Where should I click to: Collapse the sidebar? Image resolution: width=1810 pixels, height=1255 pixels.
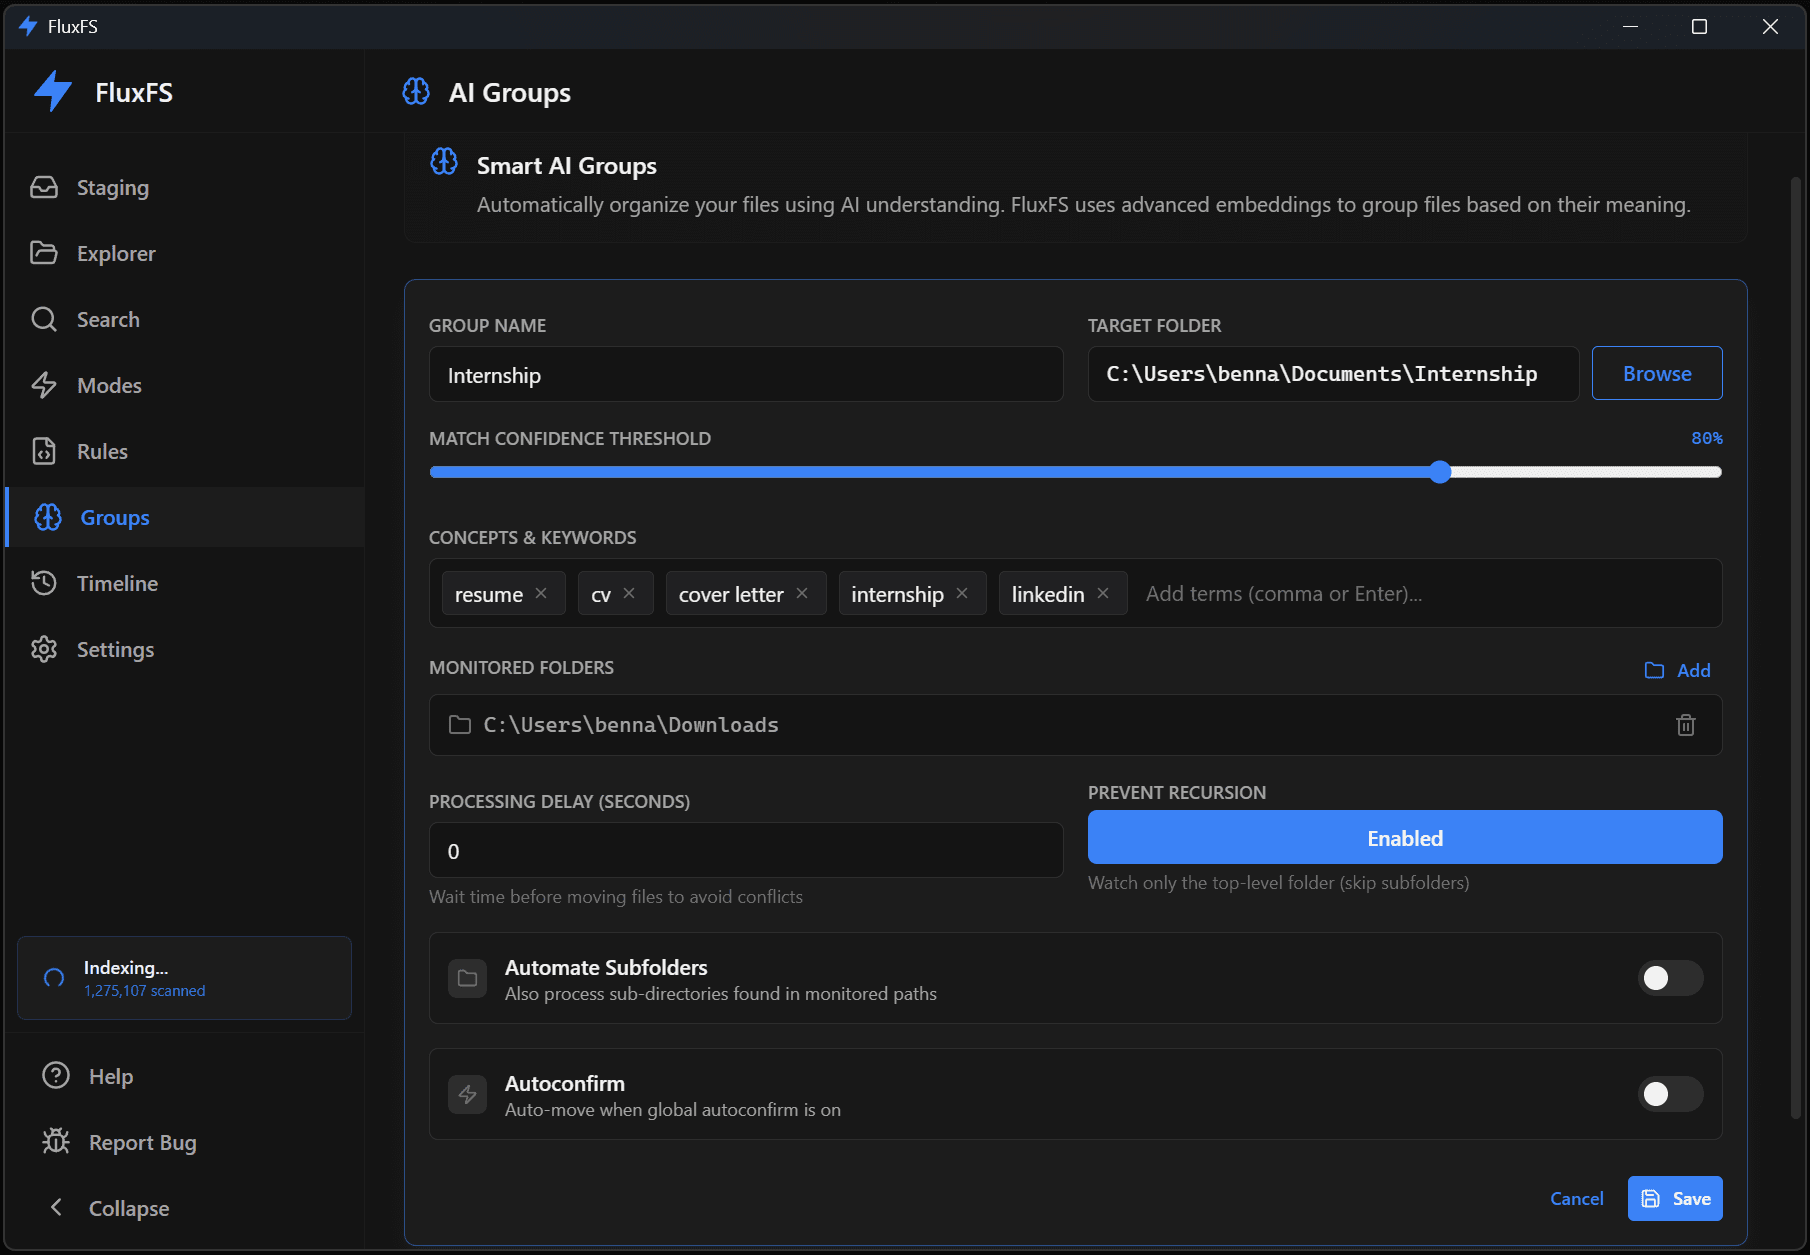pyautogui.click(x=57, y=1207)
